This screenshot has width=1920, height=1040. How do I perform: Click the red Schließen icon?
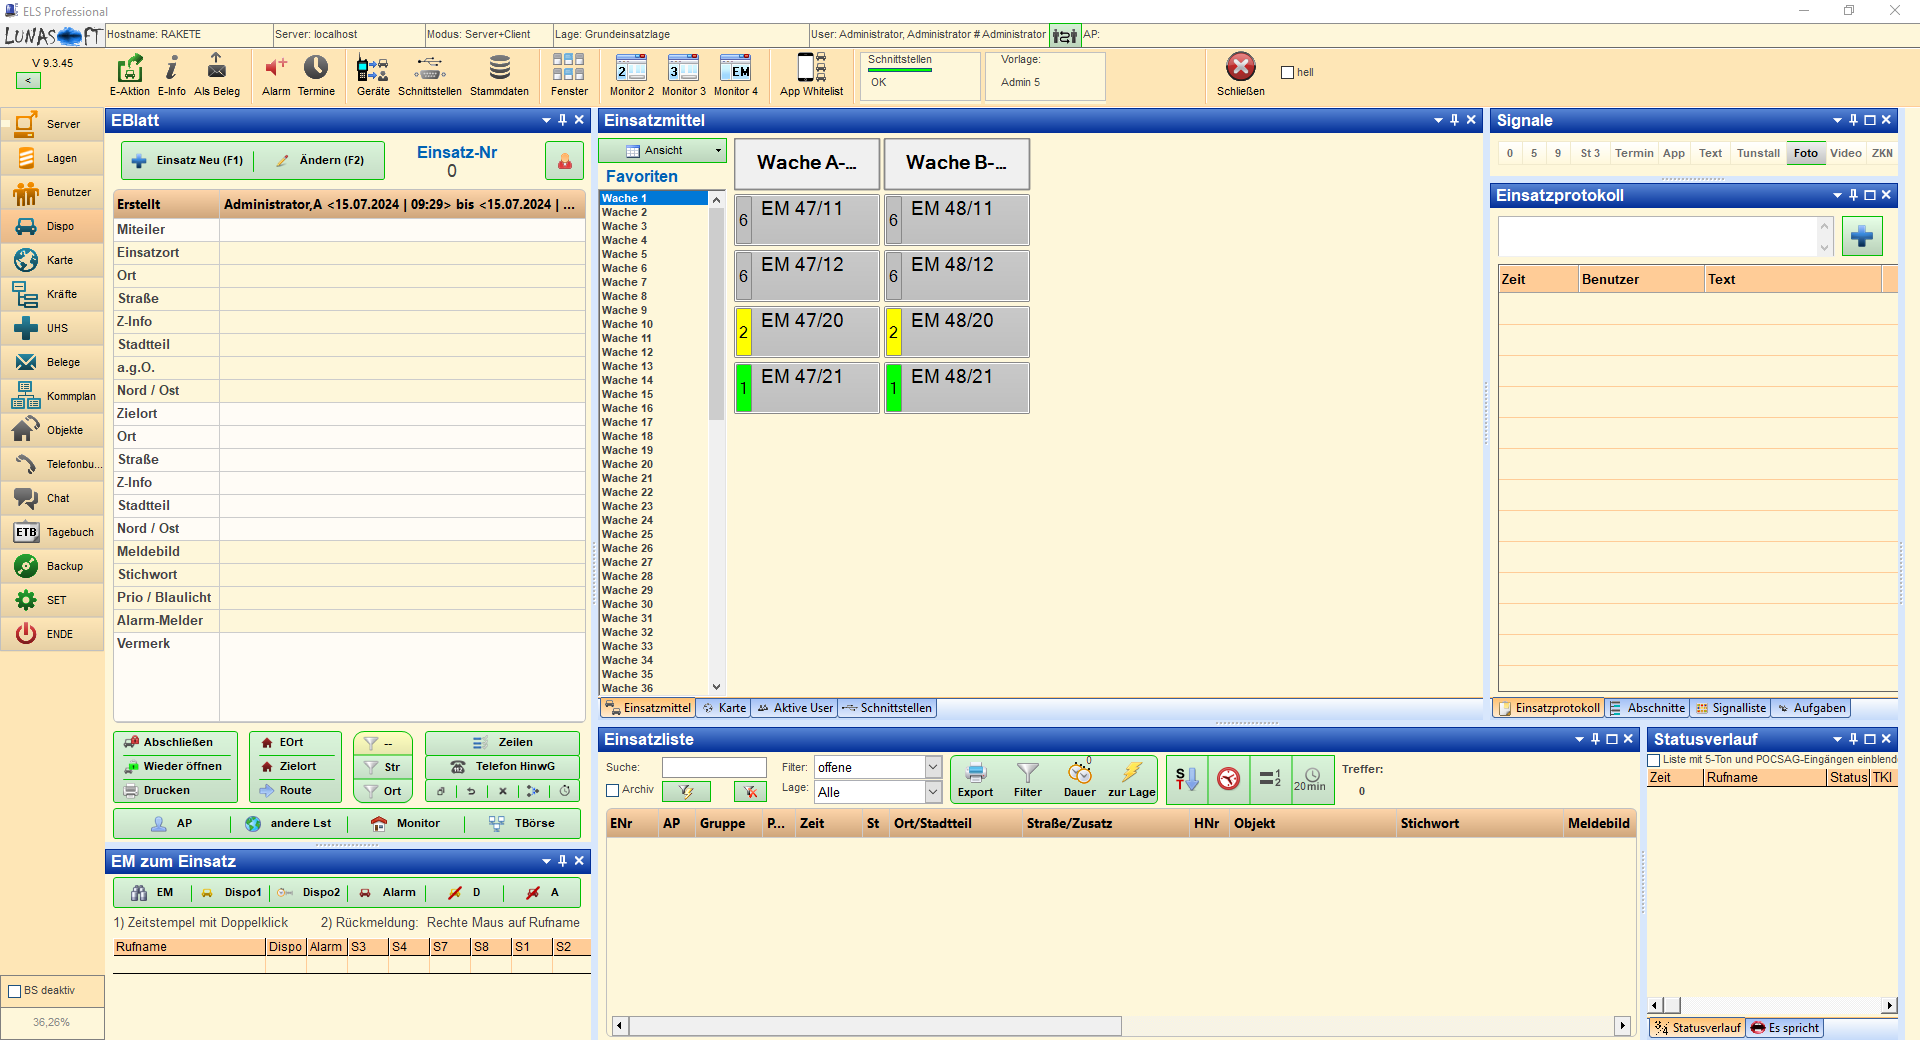[1240, 68]
